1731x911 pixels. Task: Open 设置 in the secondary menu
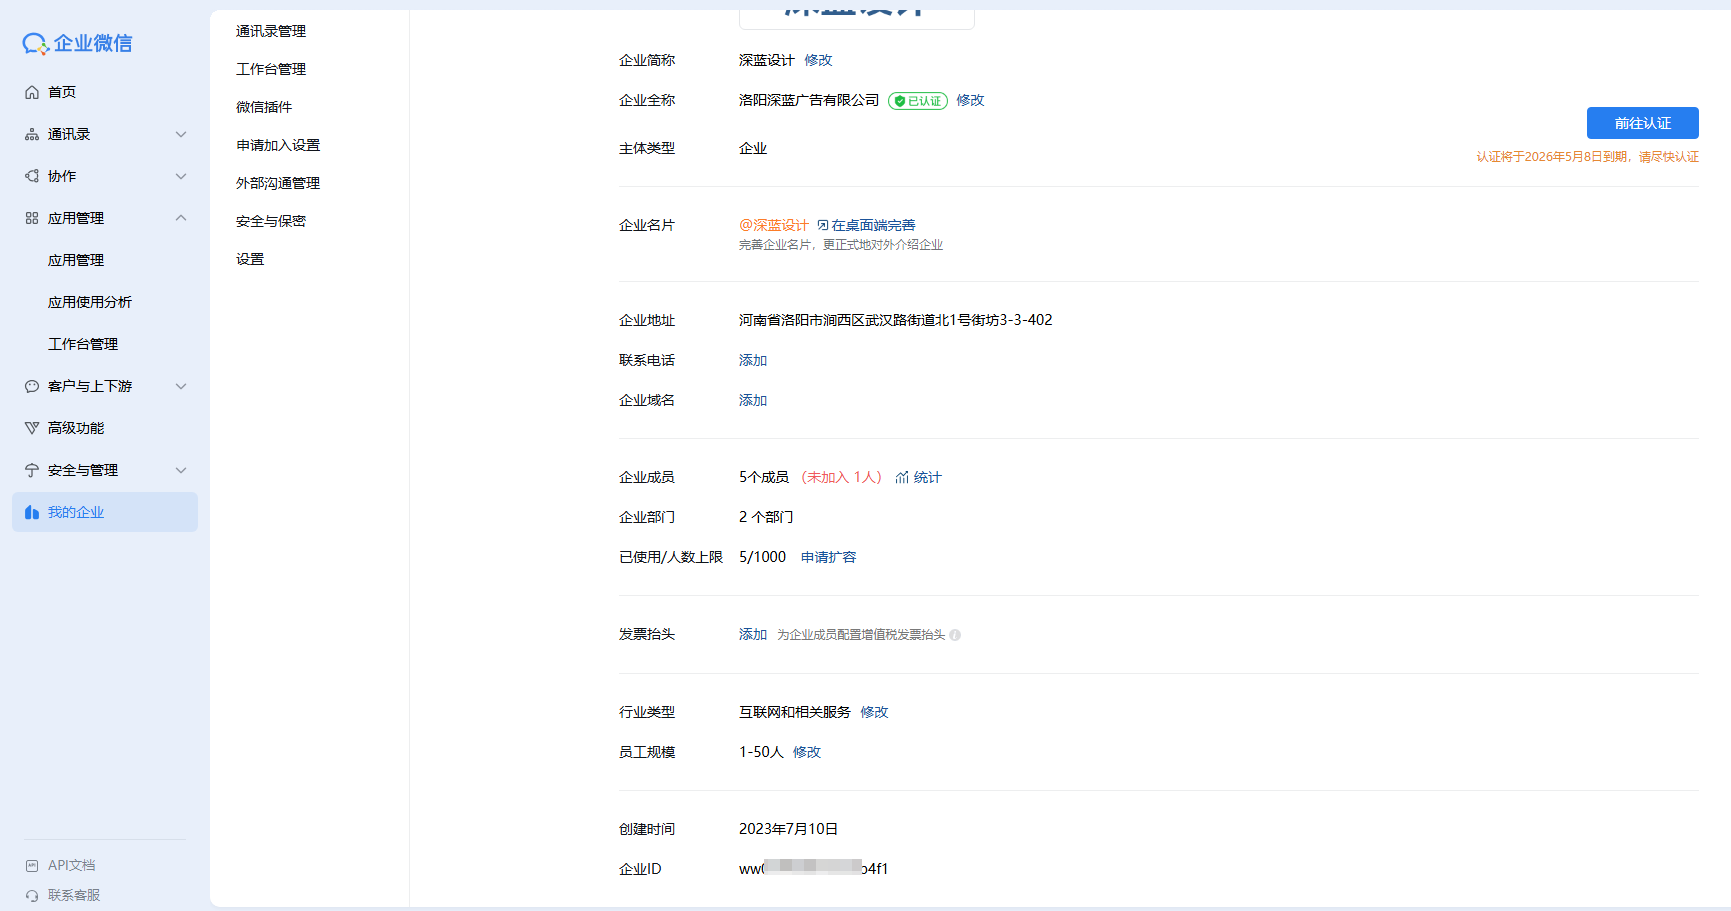point(250,259)
